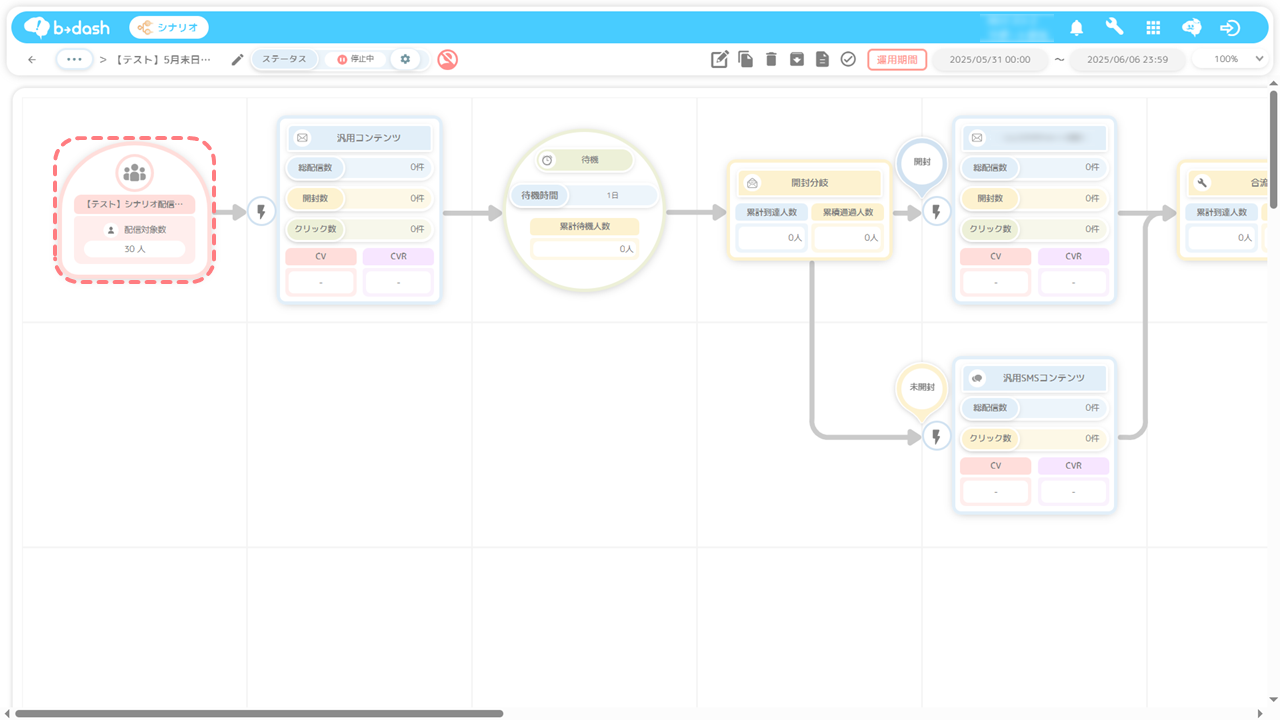
Task: Click the horizontal scrollbar thumb
Action: [x=260, y=713]
